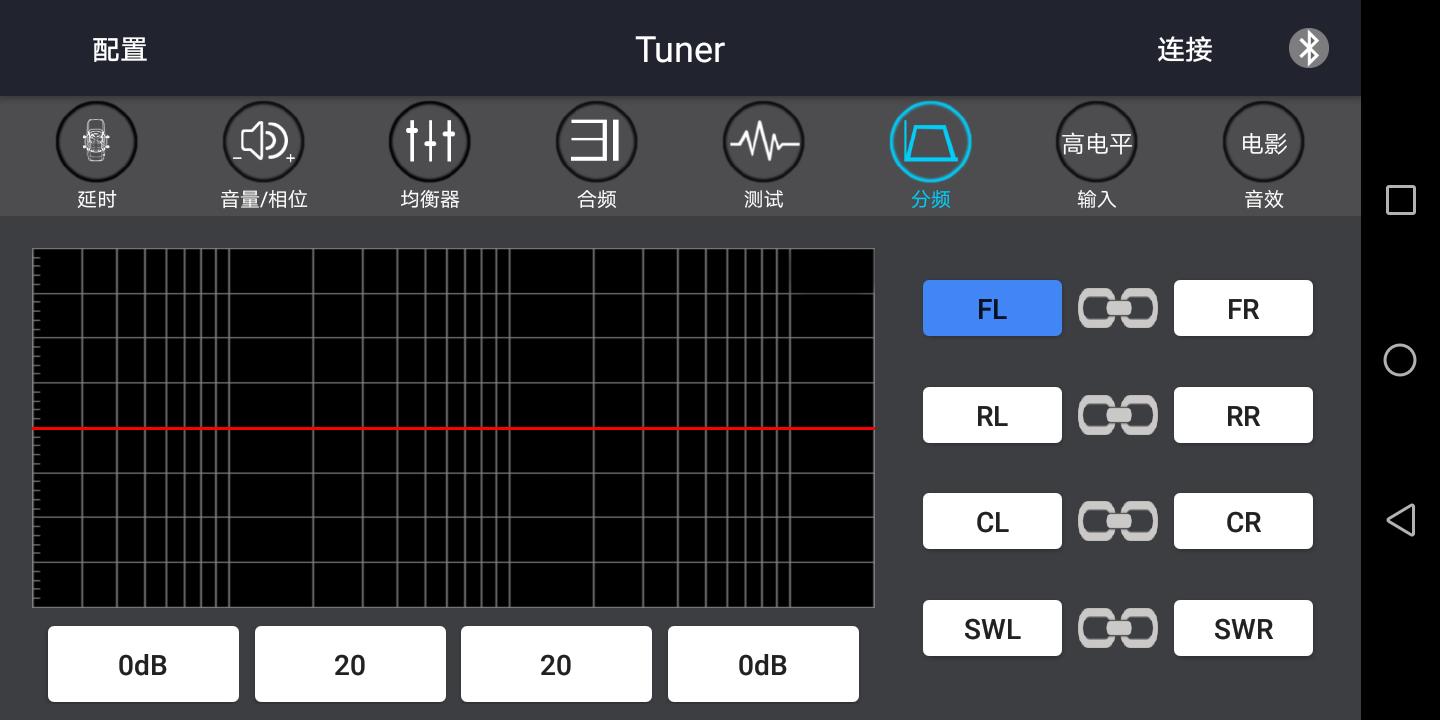This screenshot has width=1440, height=720.
Task: Open the leftmost 0dB slope selector
Action: (143, 664)
